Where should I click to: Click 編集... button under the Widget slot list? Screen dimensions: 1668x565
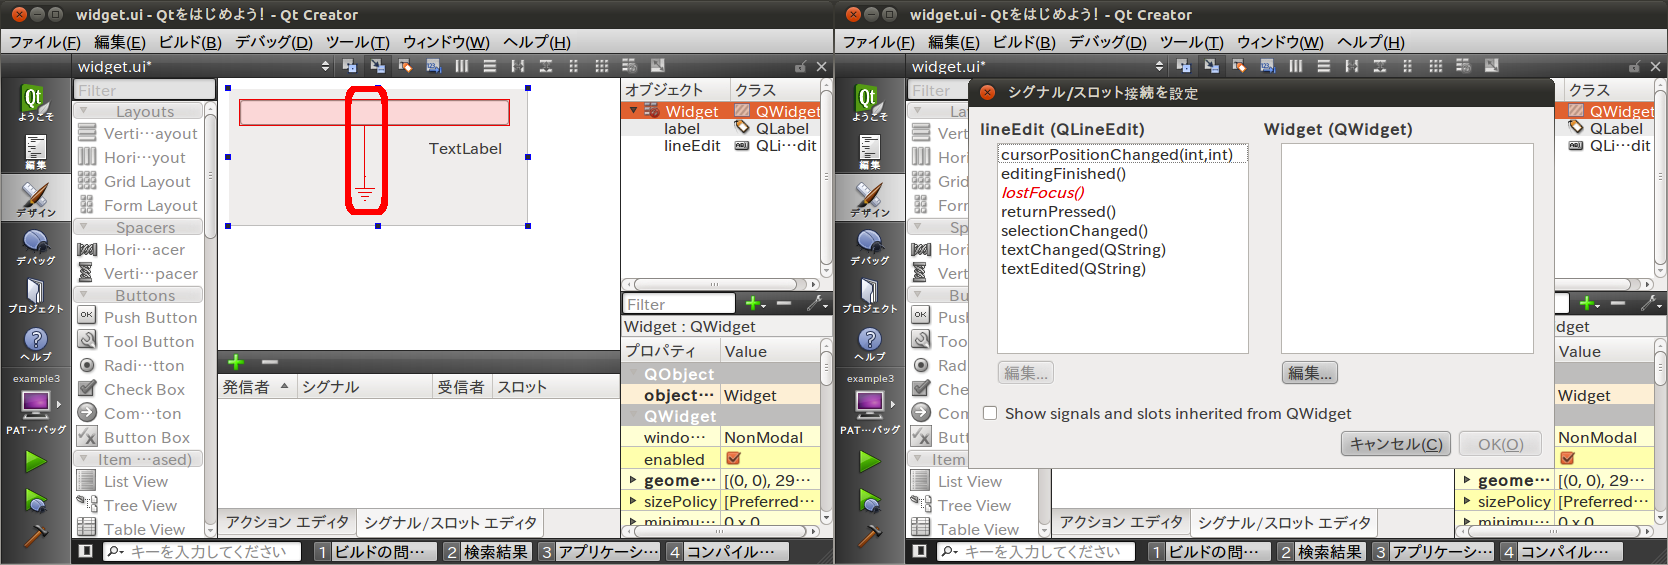[x=1309, y=373]
